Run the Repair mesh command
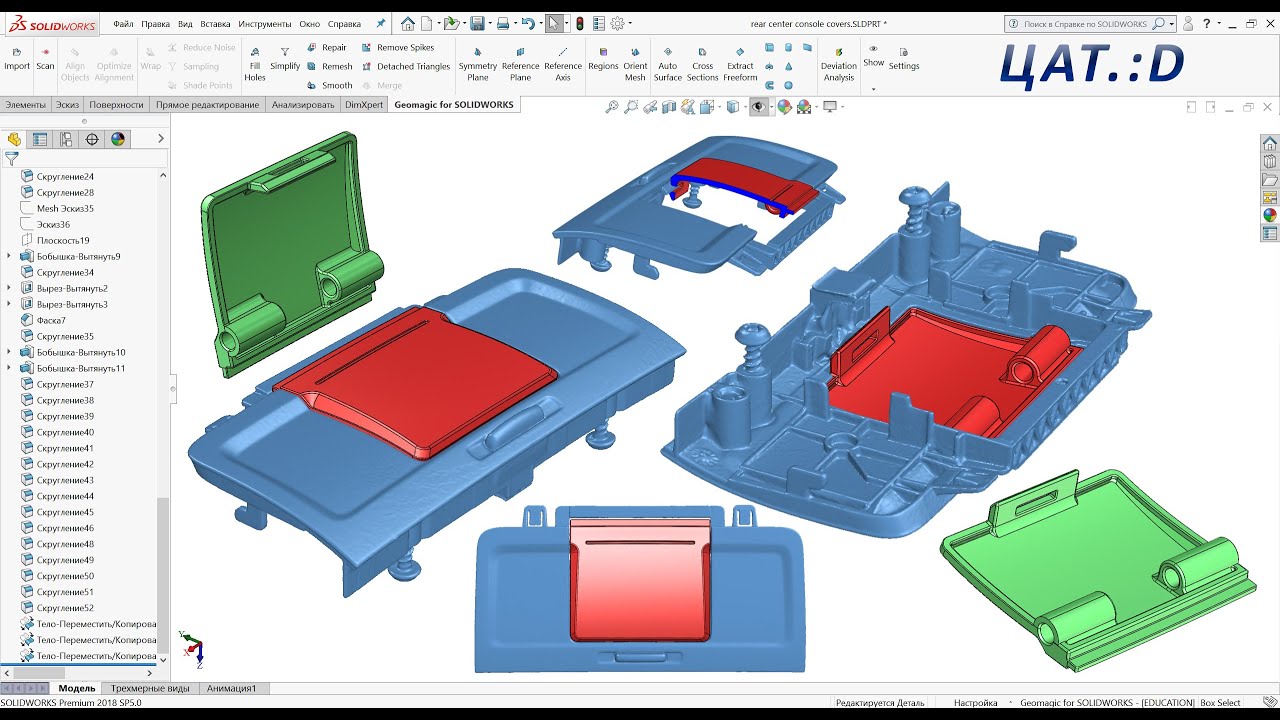This screenshot has height=720, width=1280. pos(327,48)
